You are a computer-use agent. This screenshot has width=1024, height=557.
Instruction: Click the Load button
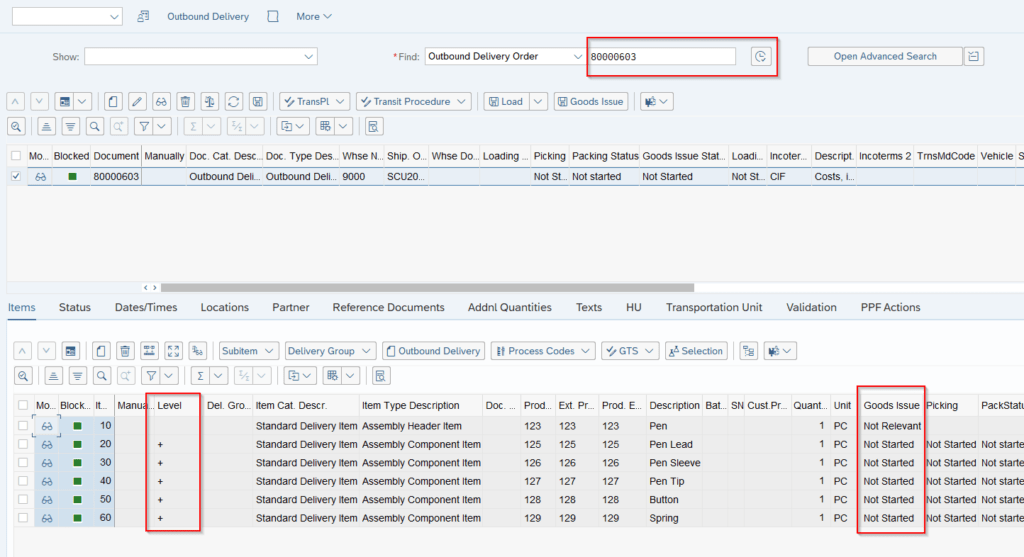click(506, 102)
